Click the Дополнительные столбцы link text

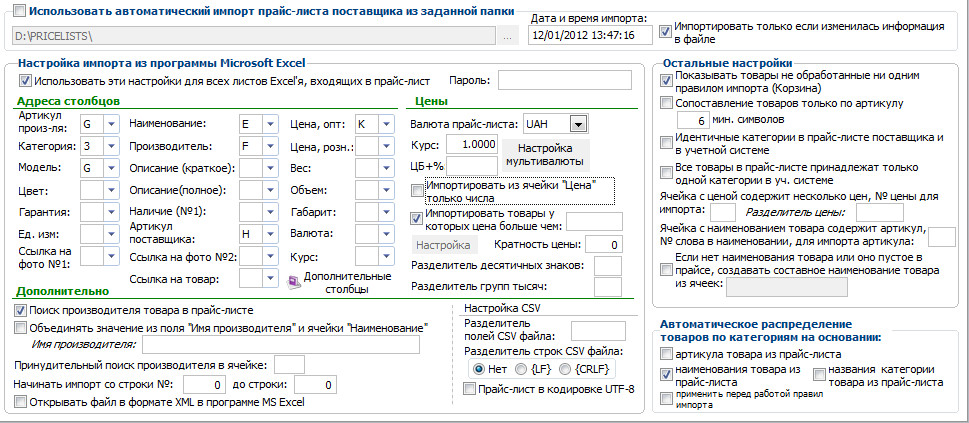349,282
